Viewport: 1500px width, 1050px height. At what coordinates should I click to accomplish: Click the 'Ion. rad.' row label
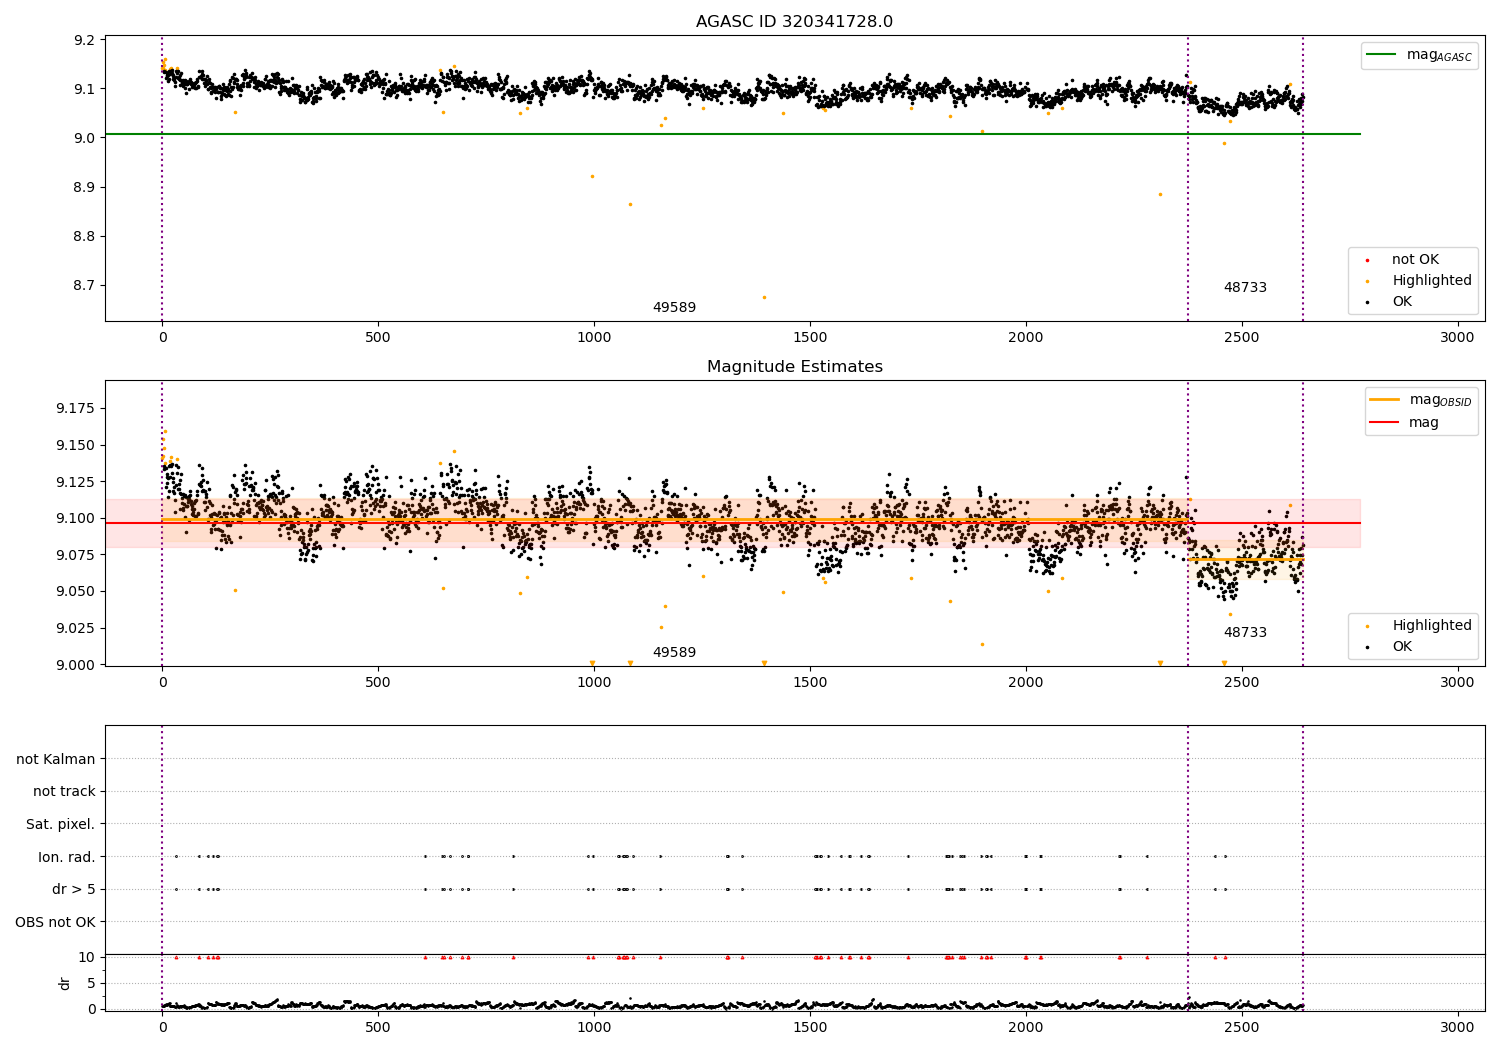tap(67, 857)
